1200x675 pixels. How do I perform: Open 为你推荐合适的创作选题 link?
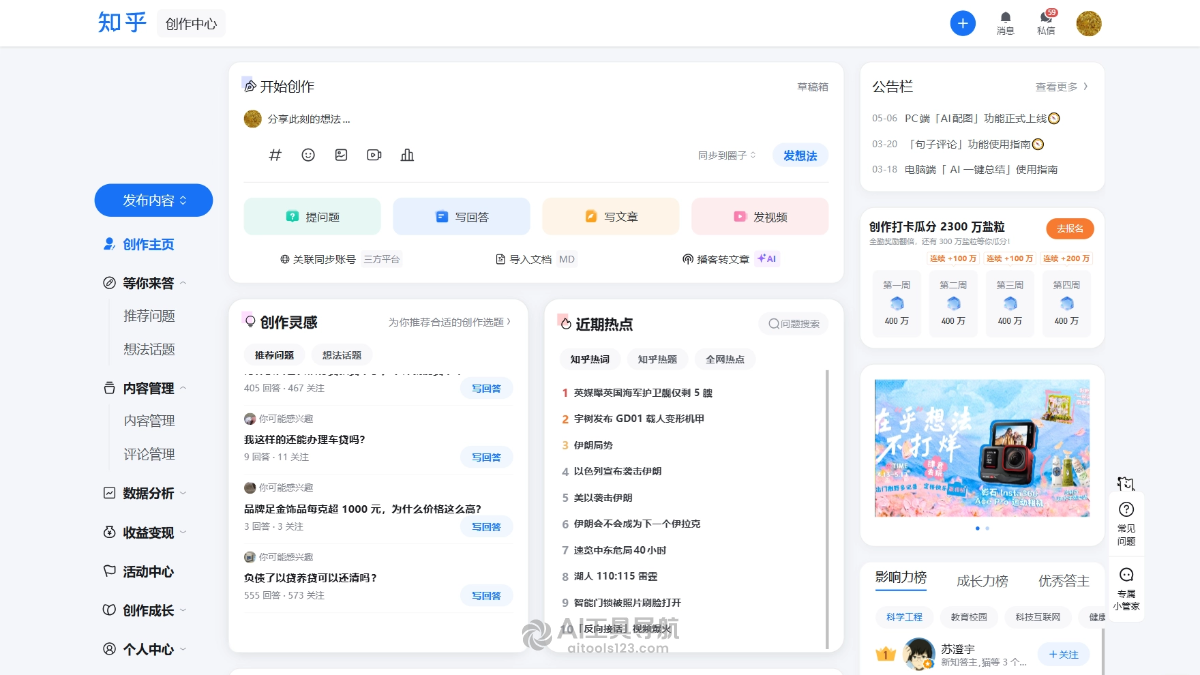pos(450,322)
